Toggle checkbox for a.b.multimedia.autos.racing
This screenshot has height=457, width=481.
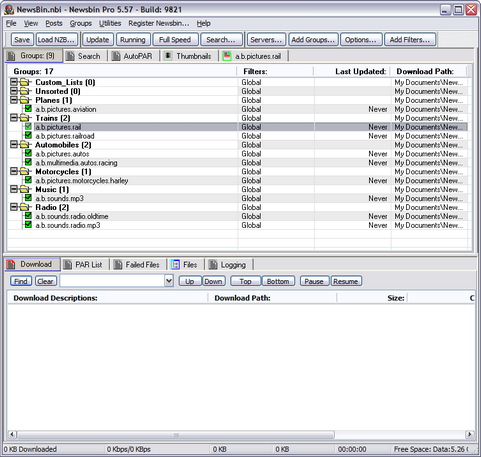(x=28, y=162)
